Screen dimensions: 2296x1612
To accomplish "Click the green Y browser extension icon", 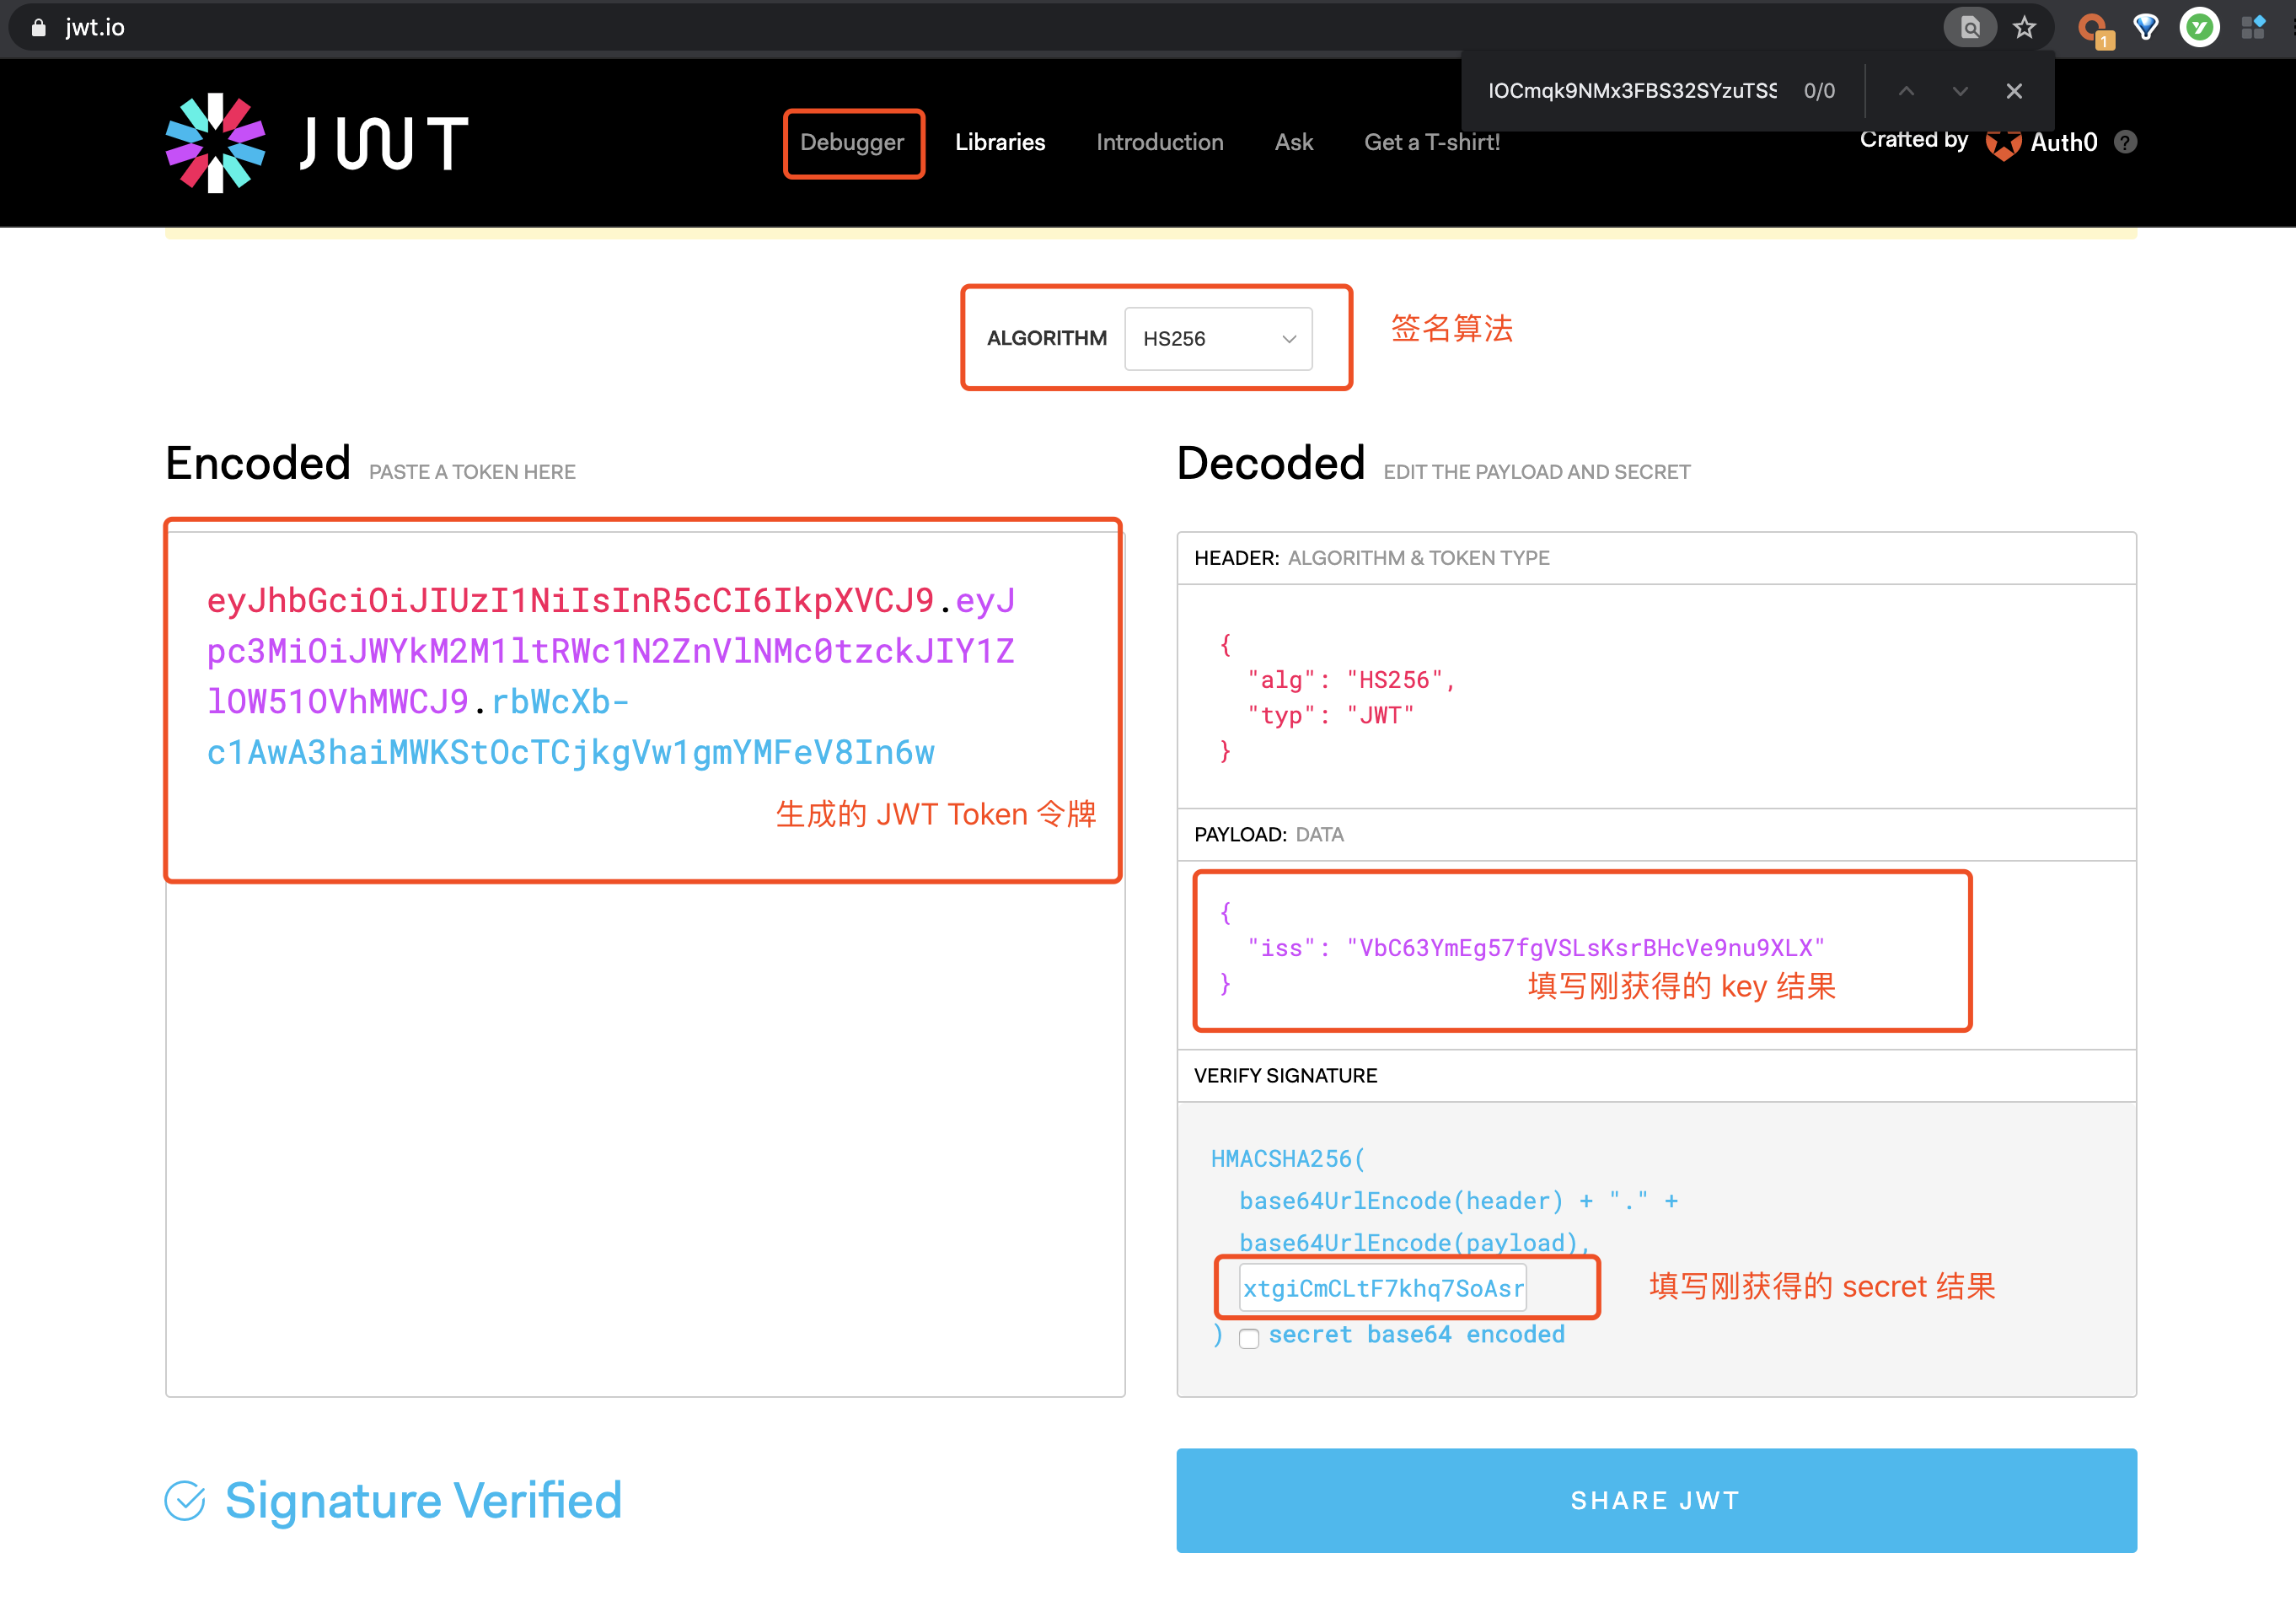I will pos(2199,27).
